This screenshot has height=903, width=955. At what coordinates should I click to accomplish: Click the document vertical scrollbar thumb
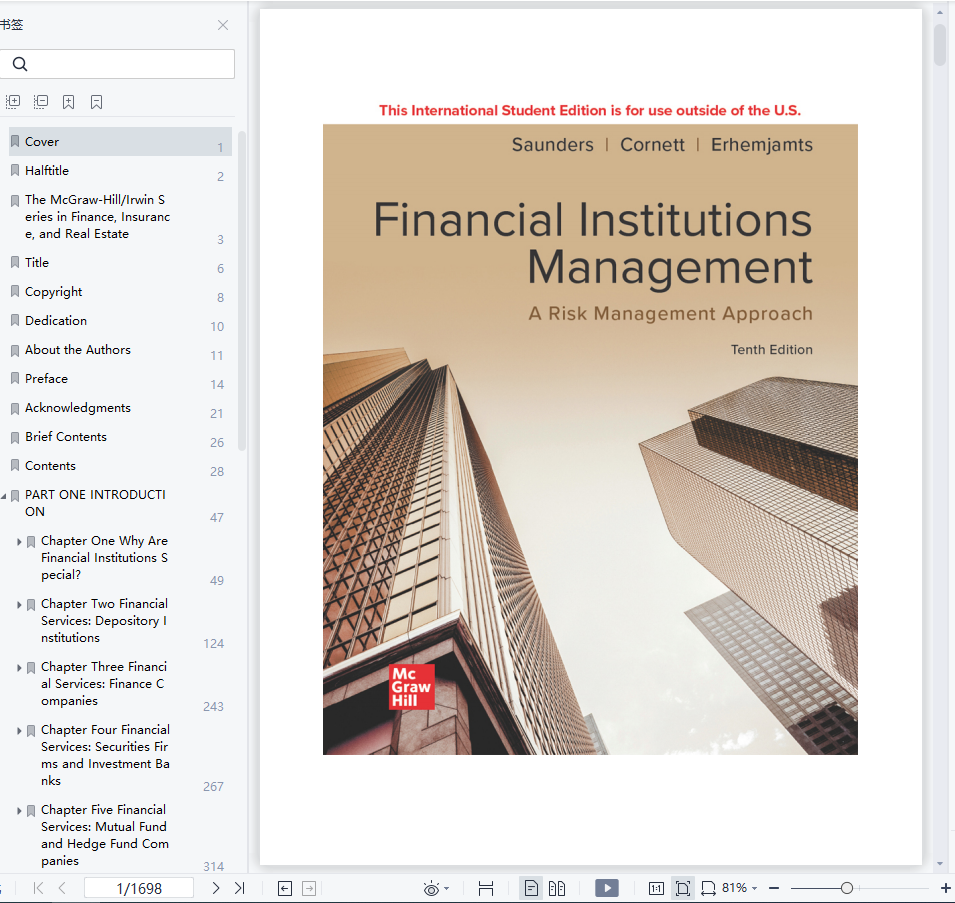940,44
